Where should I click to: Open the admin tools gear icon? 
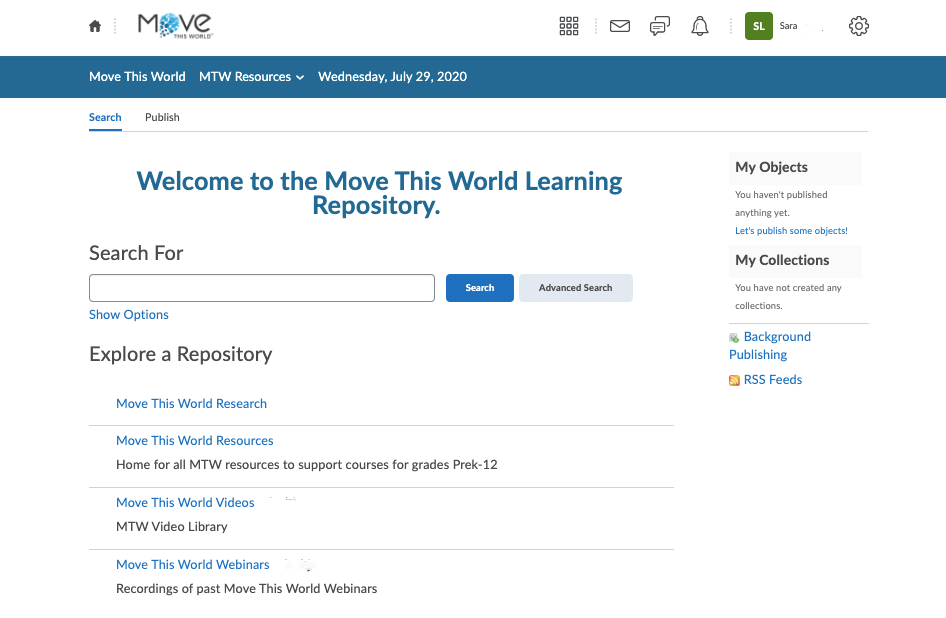(x=859, y=26)
